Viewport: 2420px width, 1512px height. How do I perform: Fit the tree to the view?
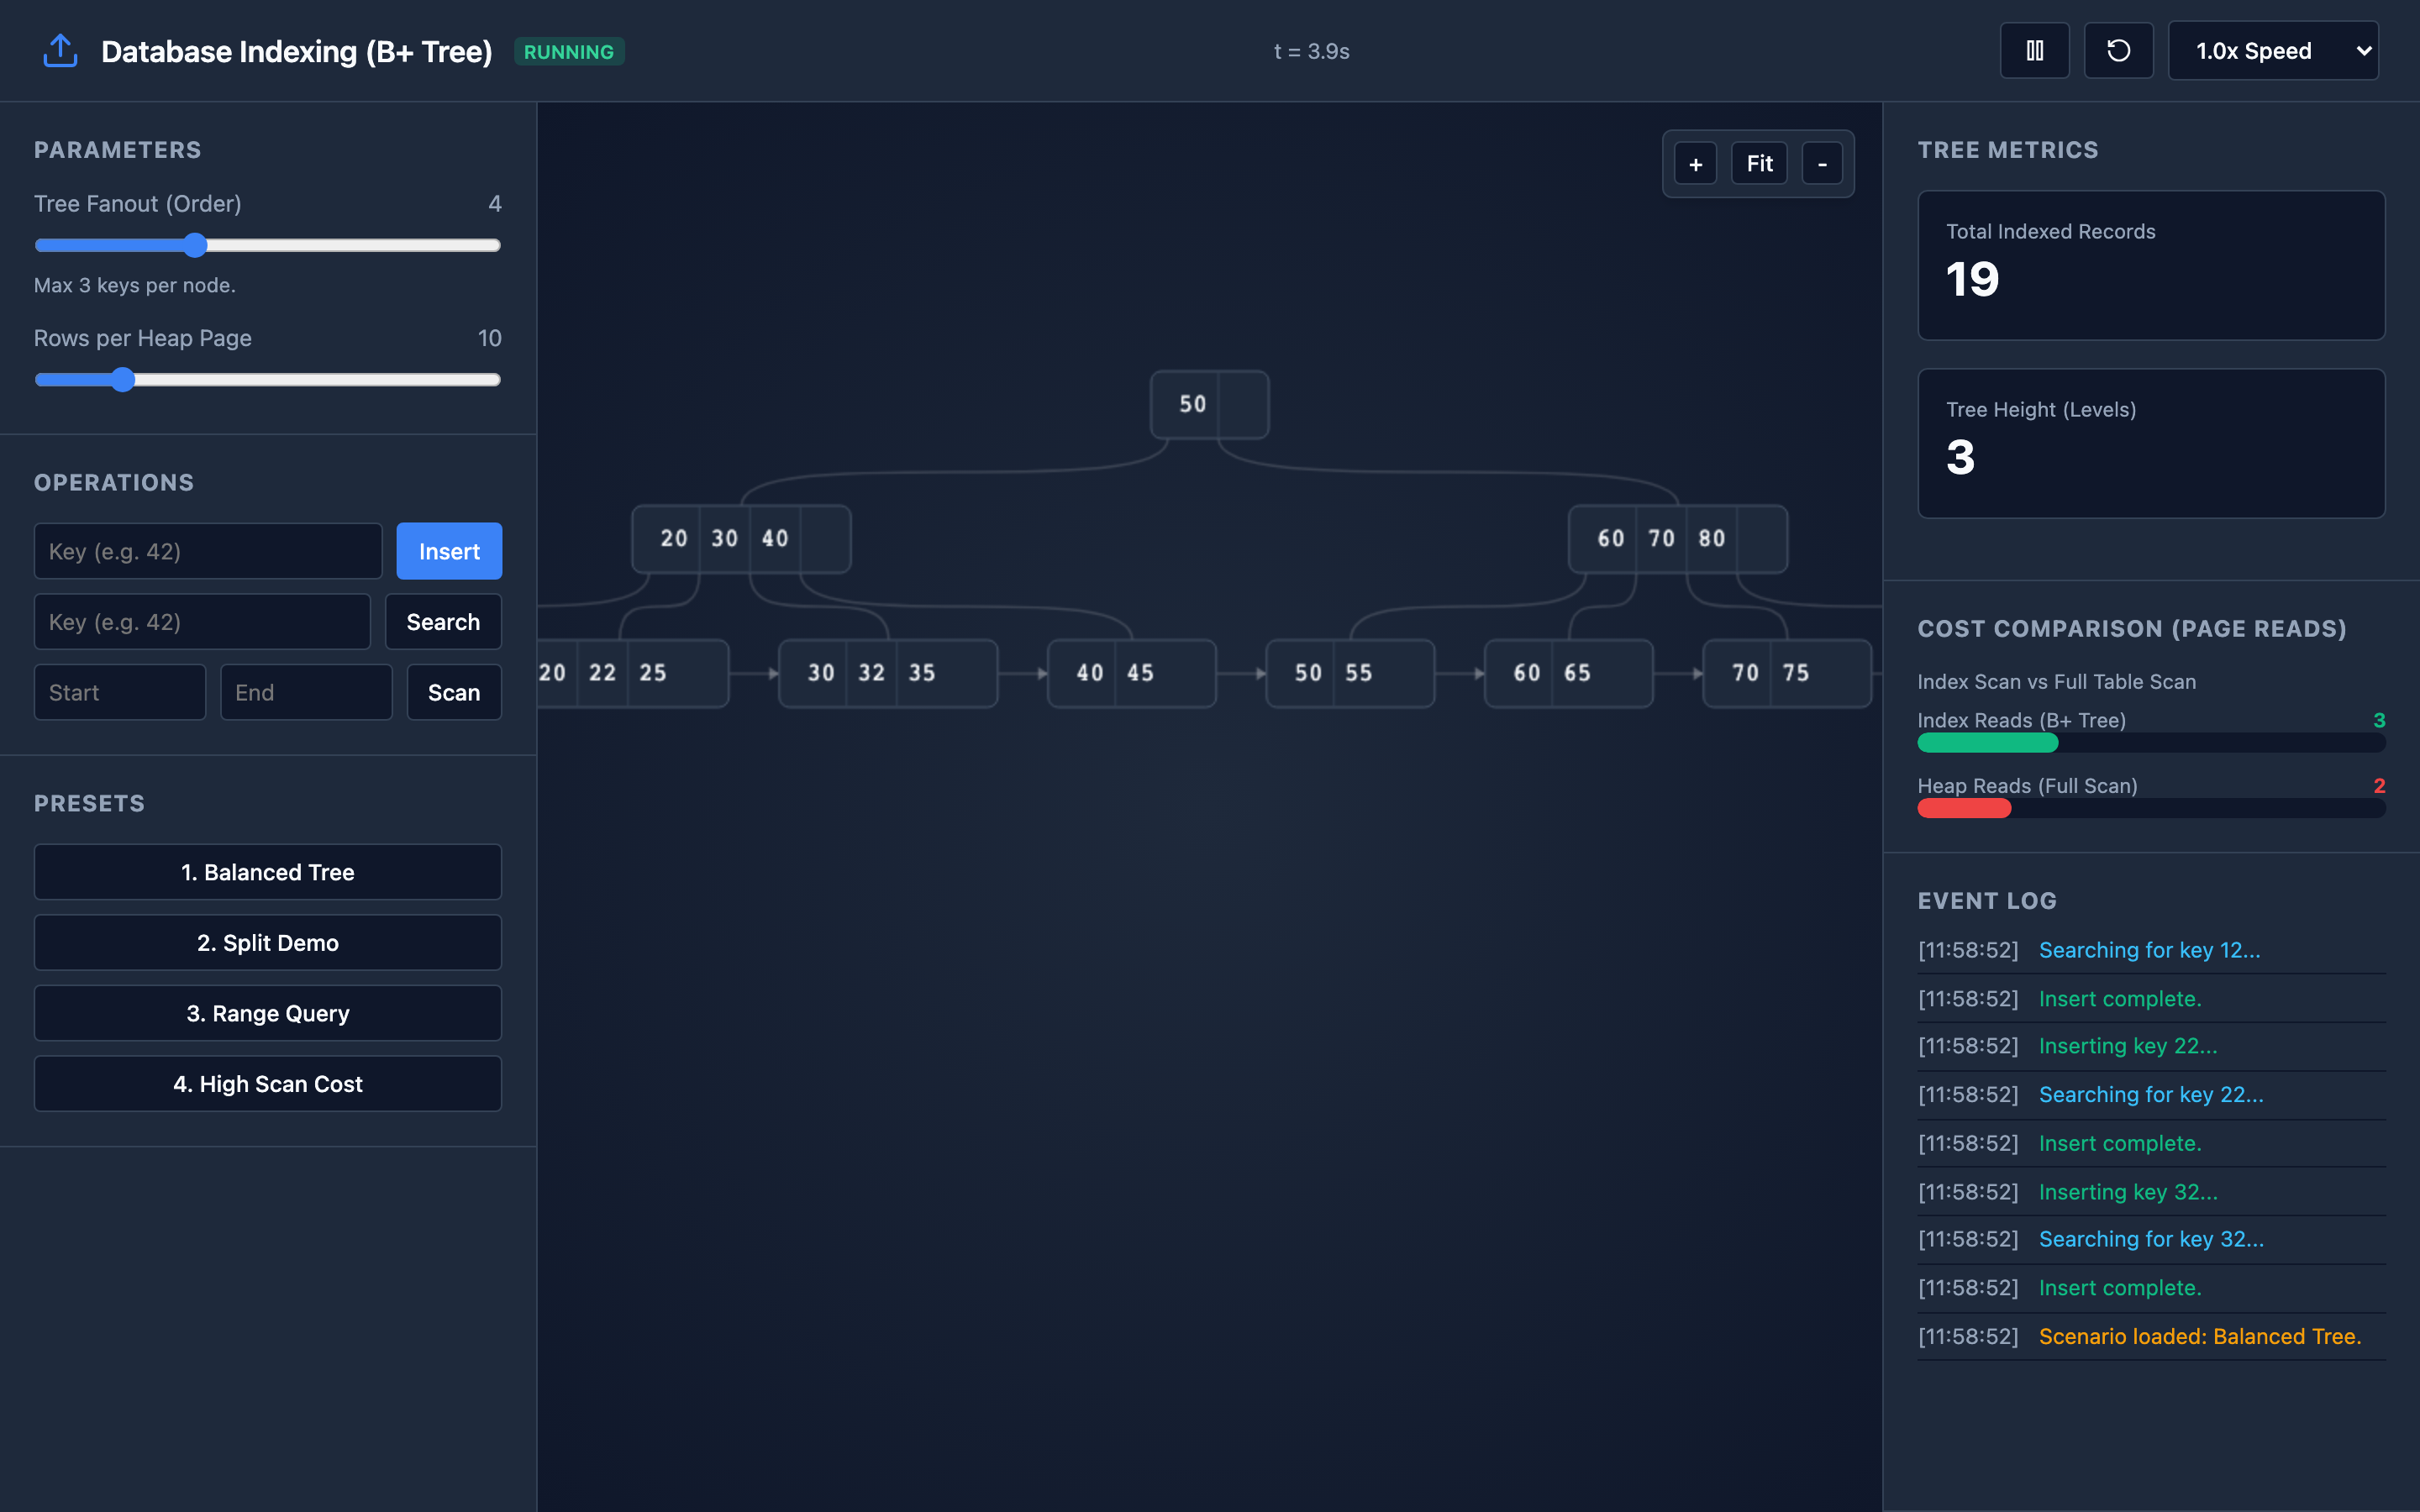coord(1759,164)
